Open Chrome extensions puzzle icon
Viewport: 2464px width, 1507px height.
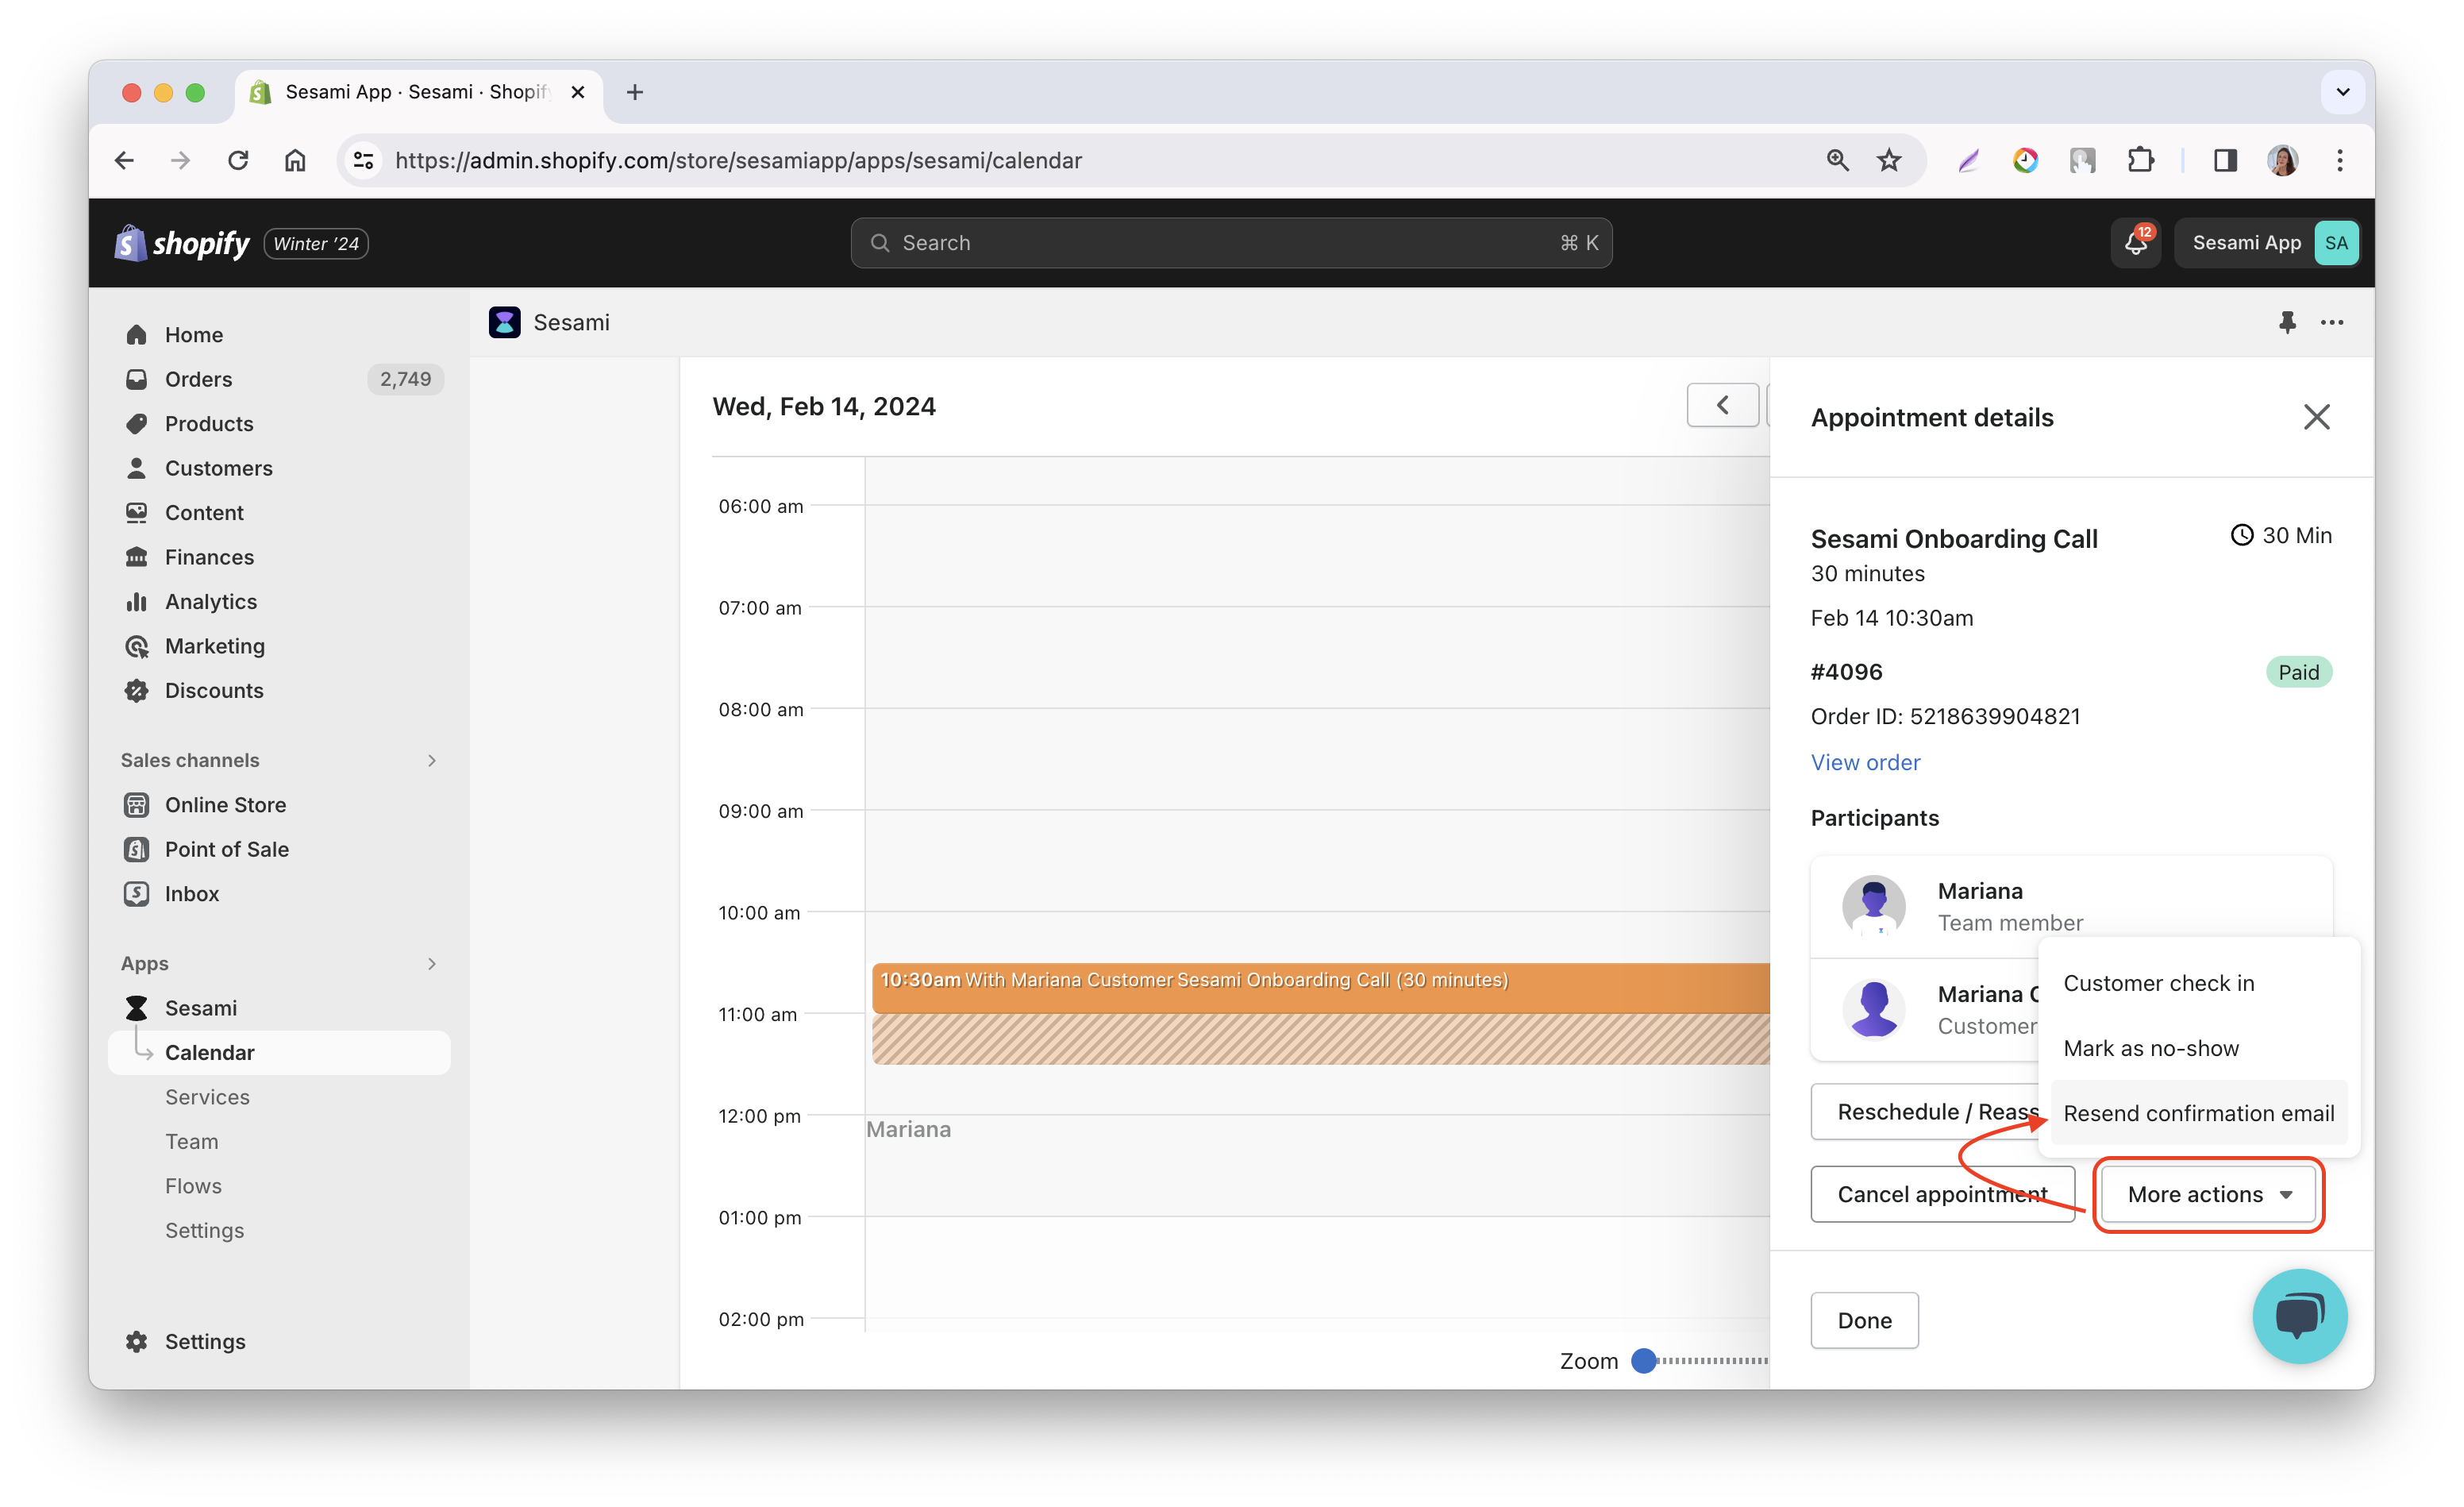[2140, 160]
